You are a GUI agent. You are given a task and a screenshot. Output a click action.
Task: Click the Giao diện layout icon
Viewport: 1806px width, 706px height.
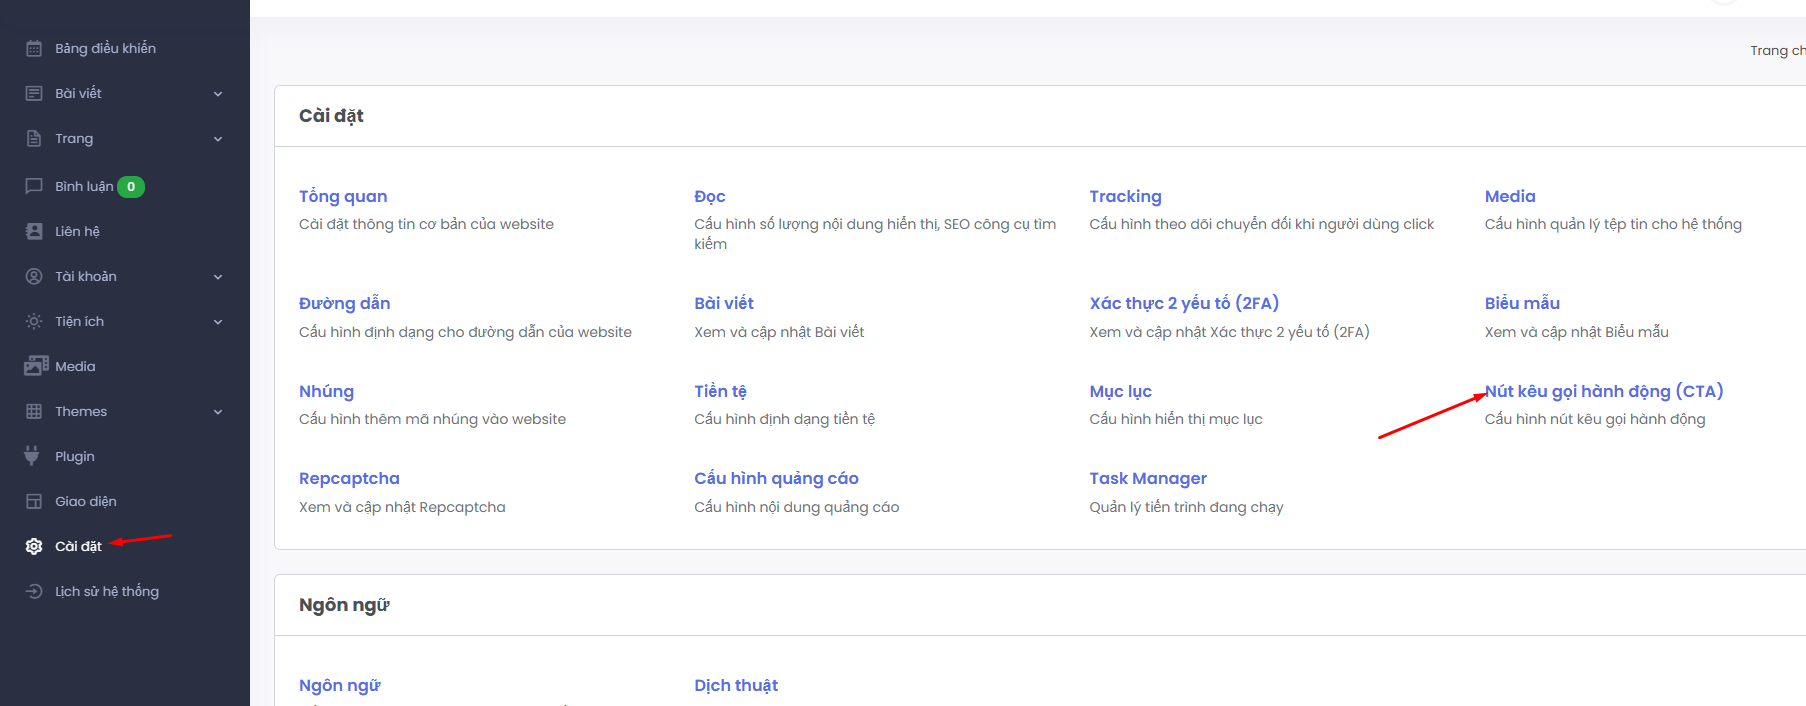[34, 501]
